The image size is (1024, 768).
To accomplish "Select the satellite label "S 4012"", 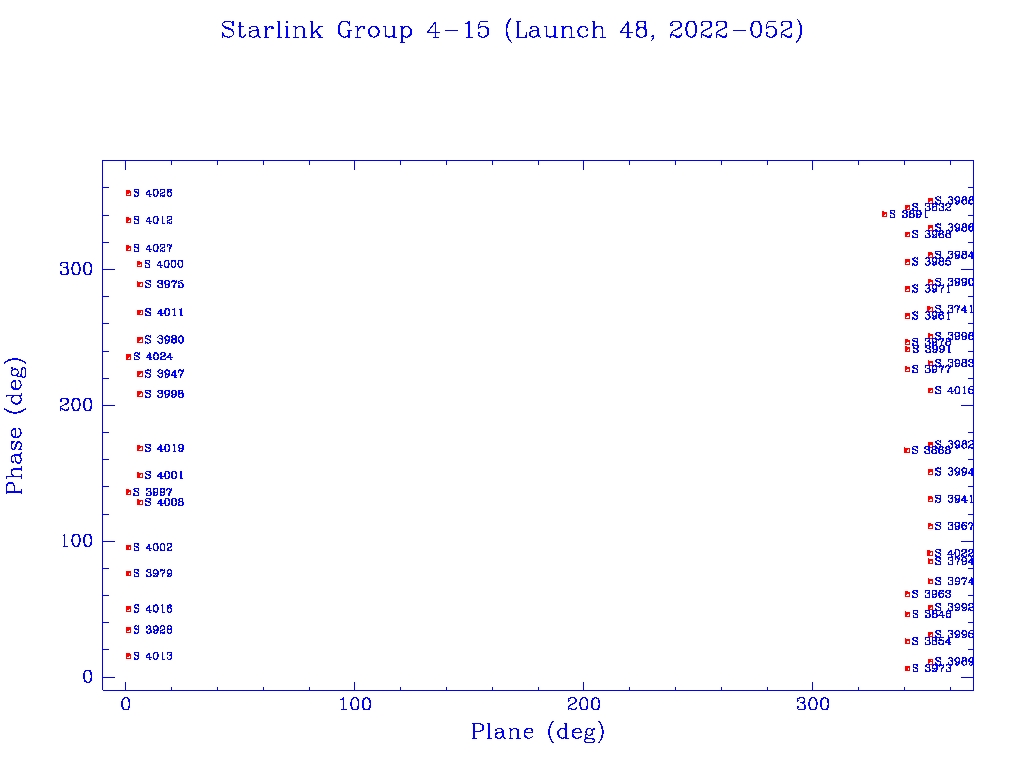I will tap(153, 221).
